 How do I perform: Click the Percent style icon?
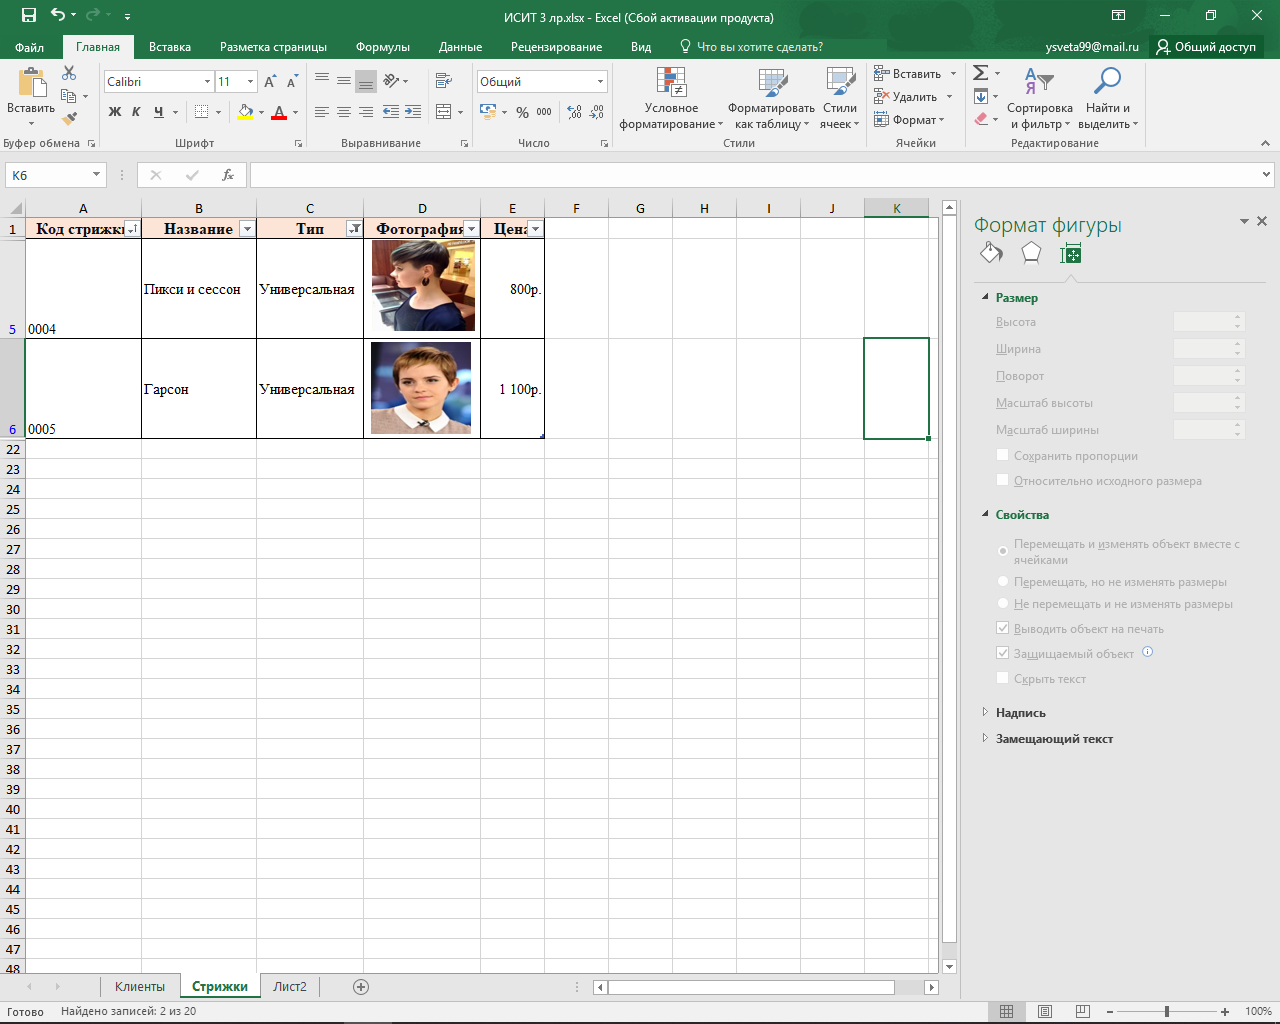tap(522, 112)
